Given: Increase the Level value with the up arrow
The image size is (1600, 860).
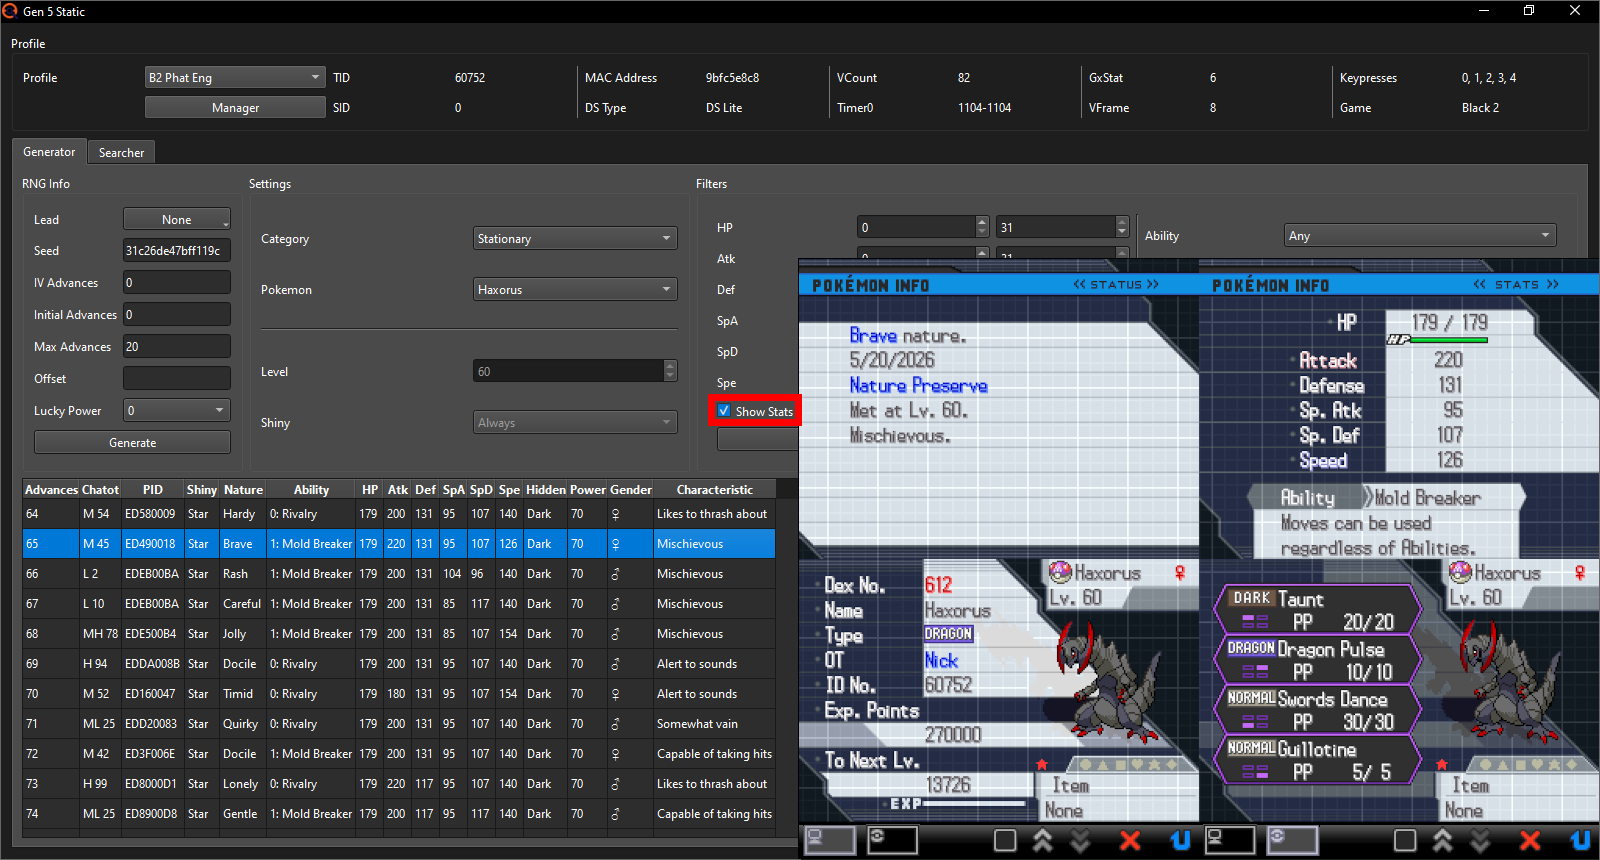Looking at the screenshot, I should (670, 366).
